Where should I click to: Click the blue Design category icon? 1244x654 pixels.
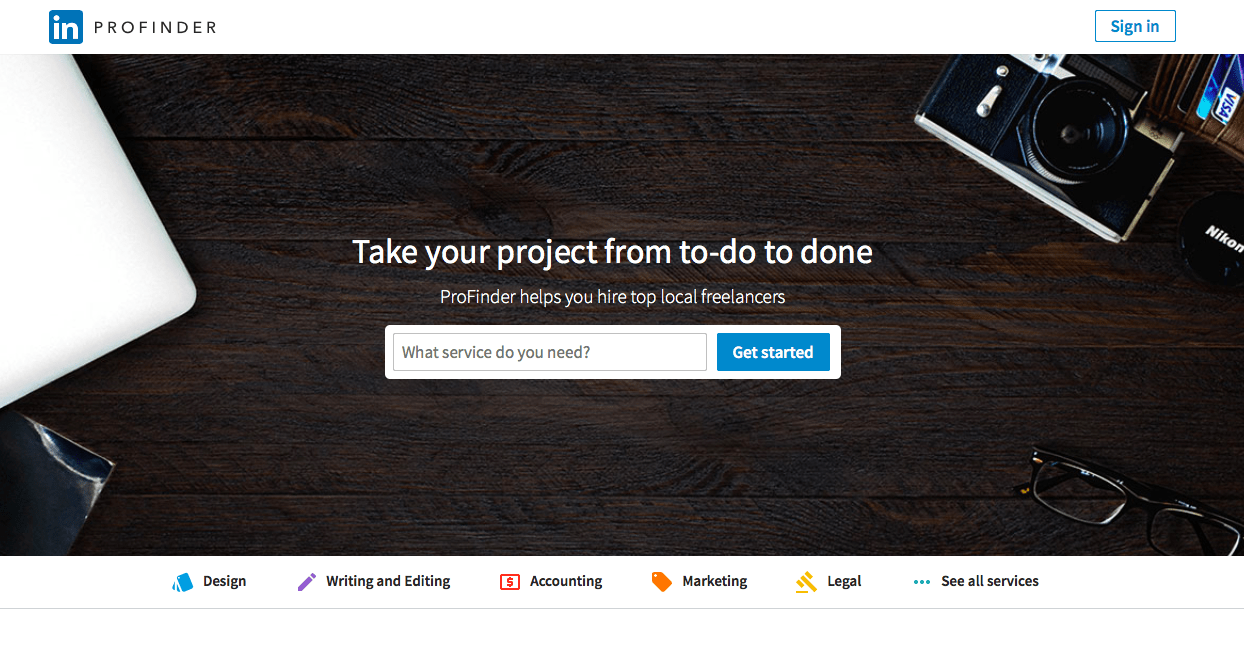click(x=181, y=582)
